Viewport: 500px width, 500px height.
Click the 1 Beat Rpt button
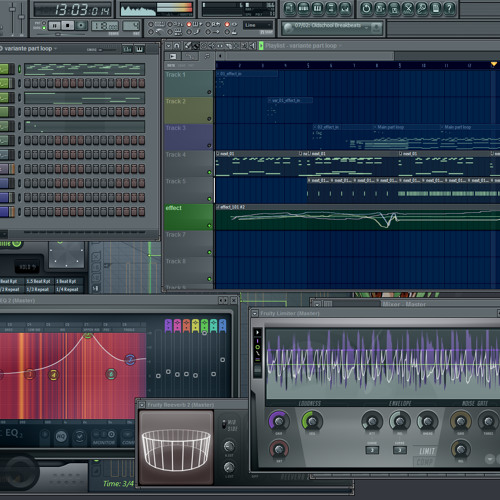tap(66, 281)
